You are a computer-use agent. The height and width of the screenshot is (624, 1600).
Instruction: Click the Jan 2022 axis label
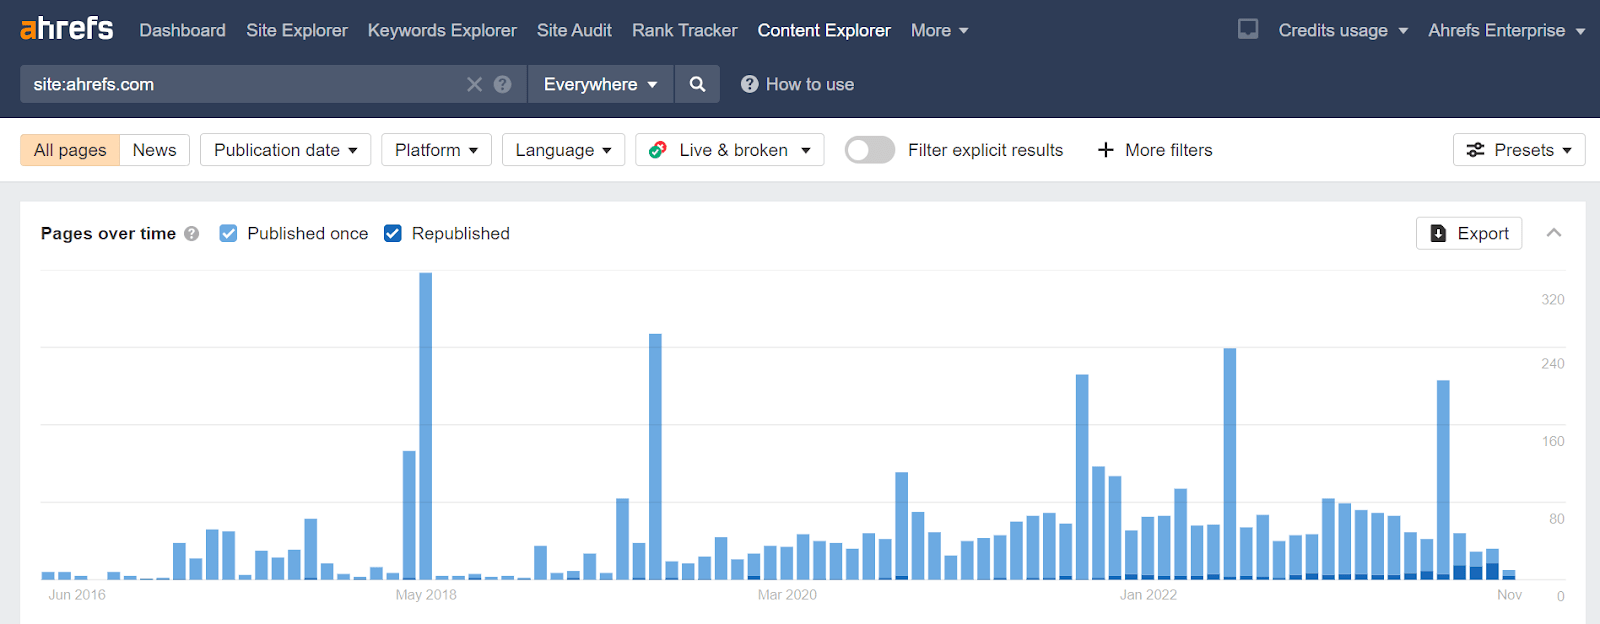pos(1148,595)
